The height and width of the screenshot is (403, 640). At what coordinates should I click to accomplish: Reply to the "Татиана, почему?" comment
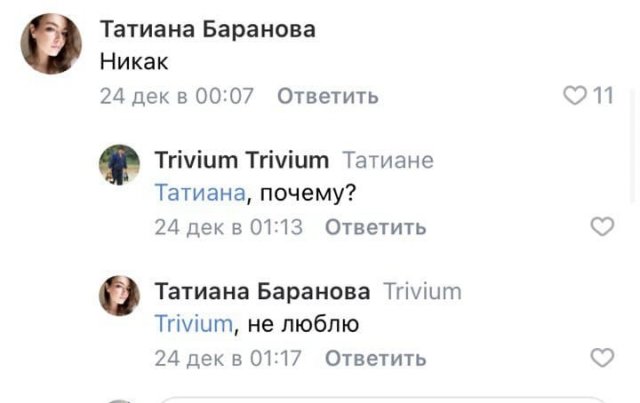pos(376,228)
